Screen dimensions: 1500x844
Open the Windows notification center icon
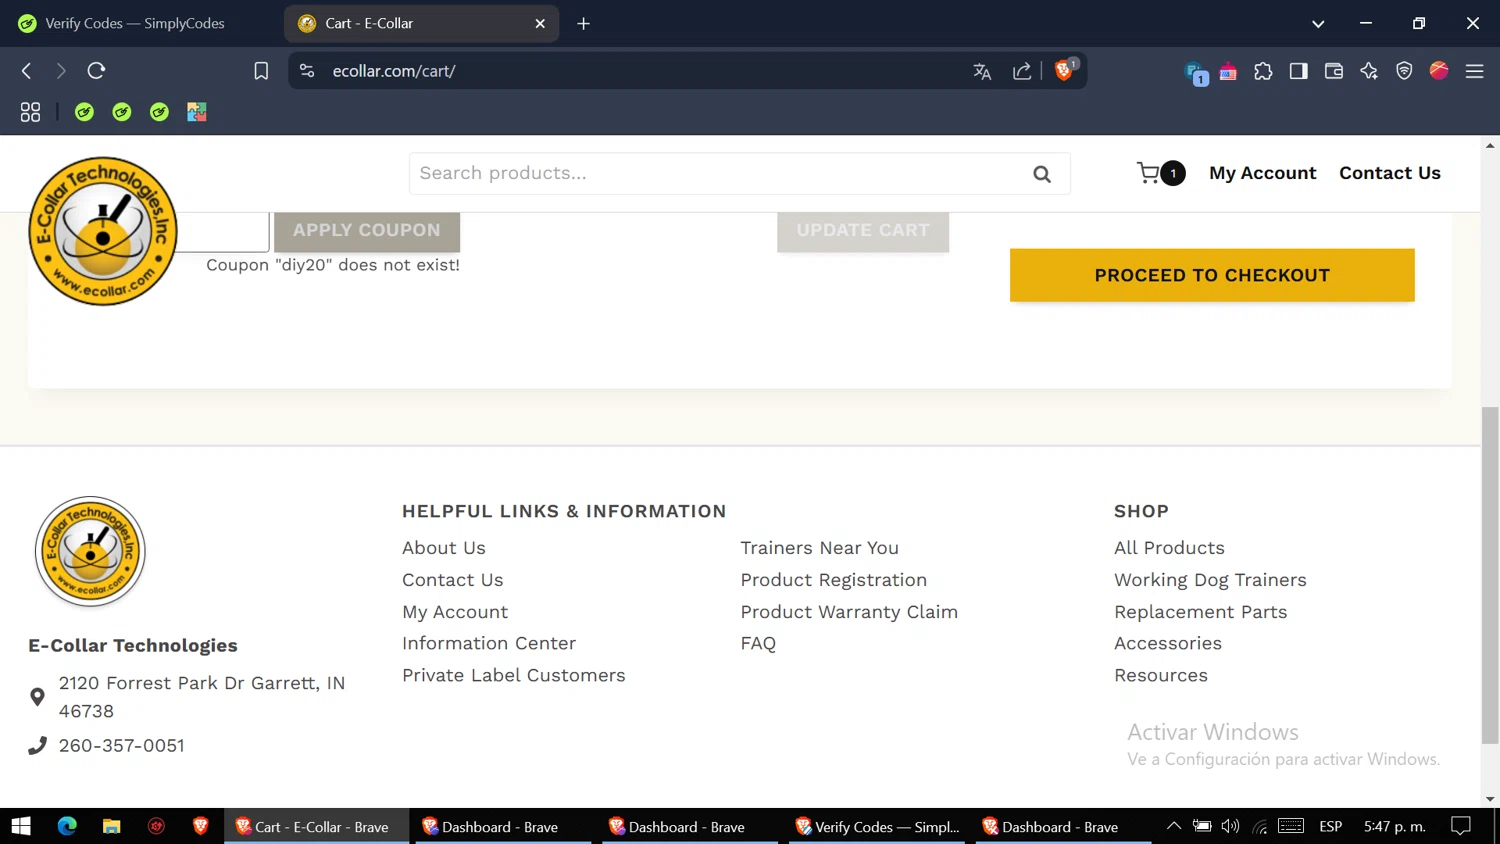[1461, 826]
